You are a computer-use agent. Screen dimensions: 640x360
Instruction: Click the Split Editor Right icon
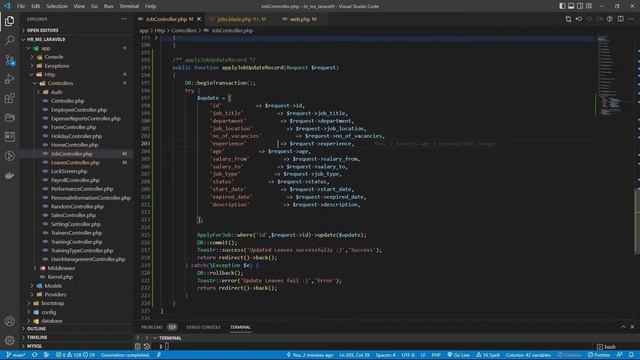coord(620,19)
